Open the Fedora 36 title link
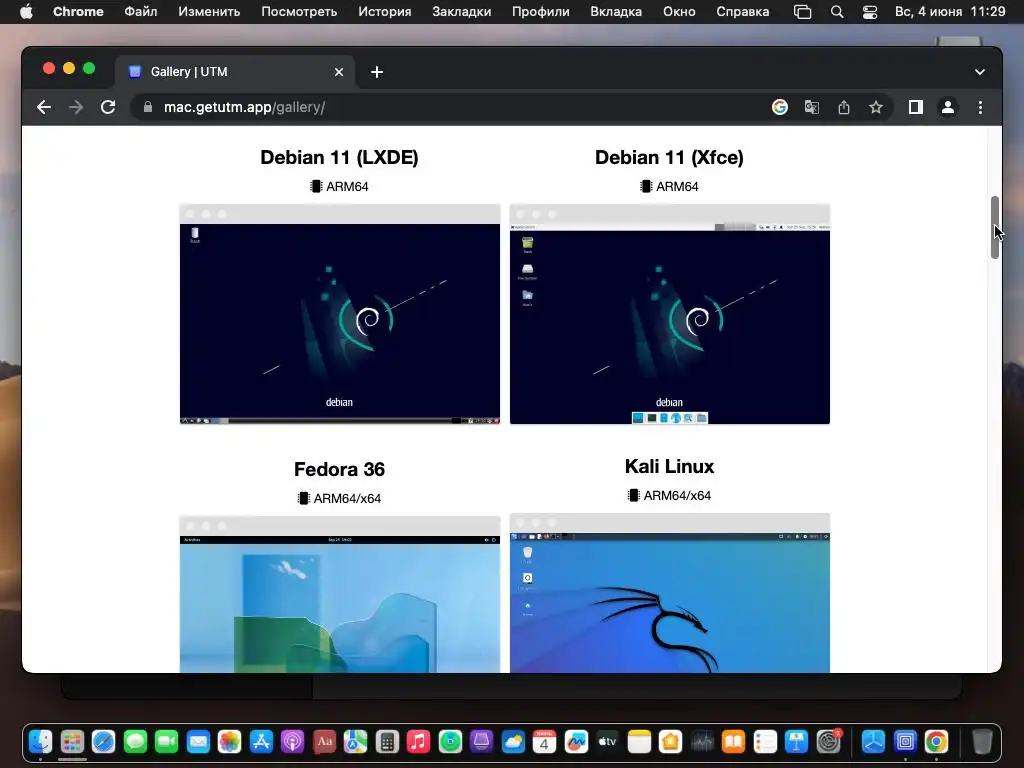 pos(339,469)
